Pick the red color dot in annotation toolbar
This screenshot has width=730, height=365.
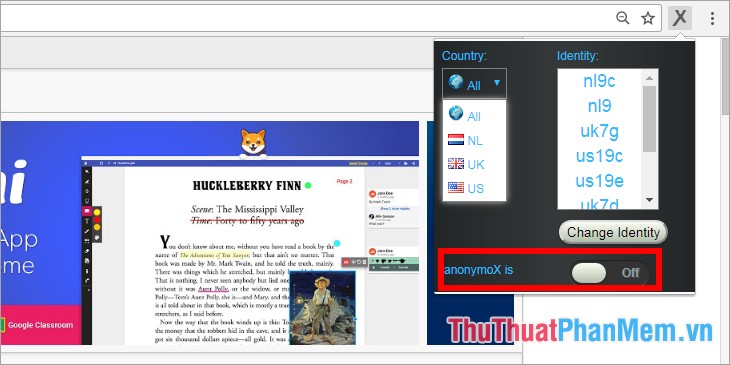tap(97, 220)
